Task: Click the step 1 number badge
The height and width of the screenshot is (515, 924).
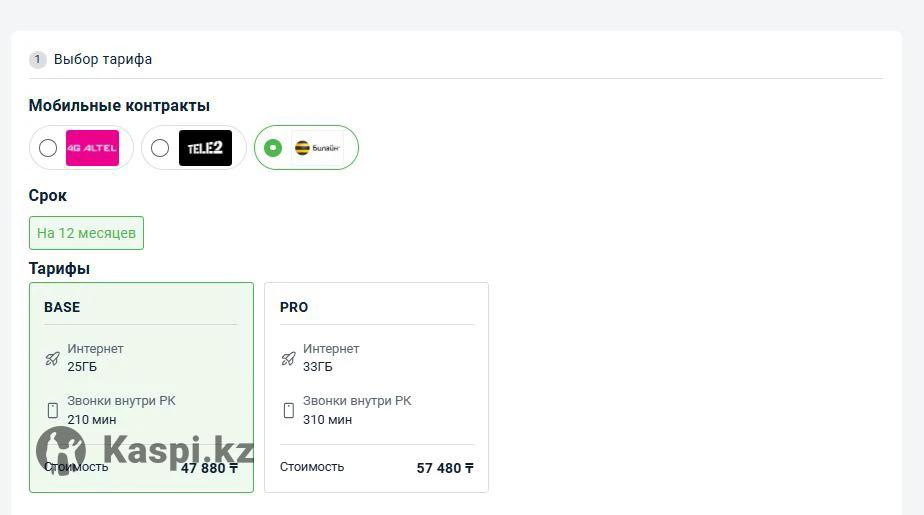Action: click(38, 60)
